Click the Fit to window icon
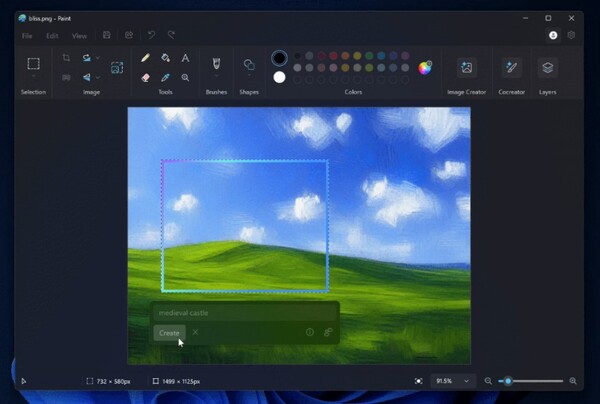Screen dimensions: 600x404 point(419,381)
